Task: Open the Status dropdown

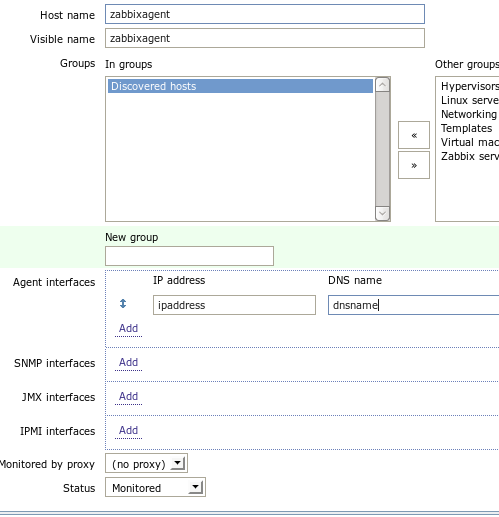Action: (x=155, y=487)
